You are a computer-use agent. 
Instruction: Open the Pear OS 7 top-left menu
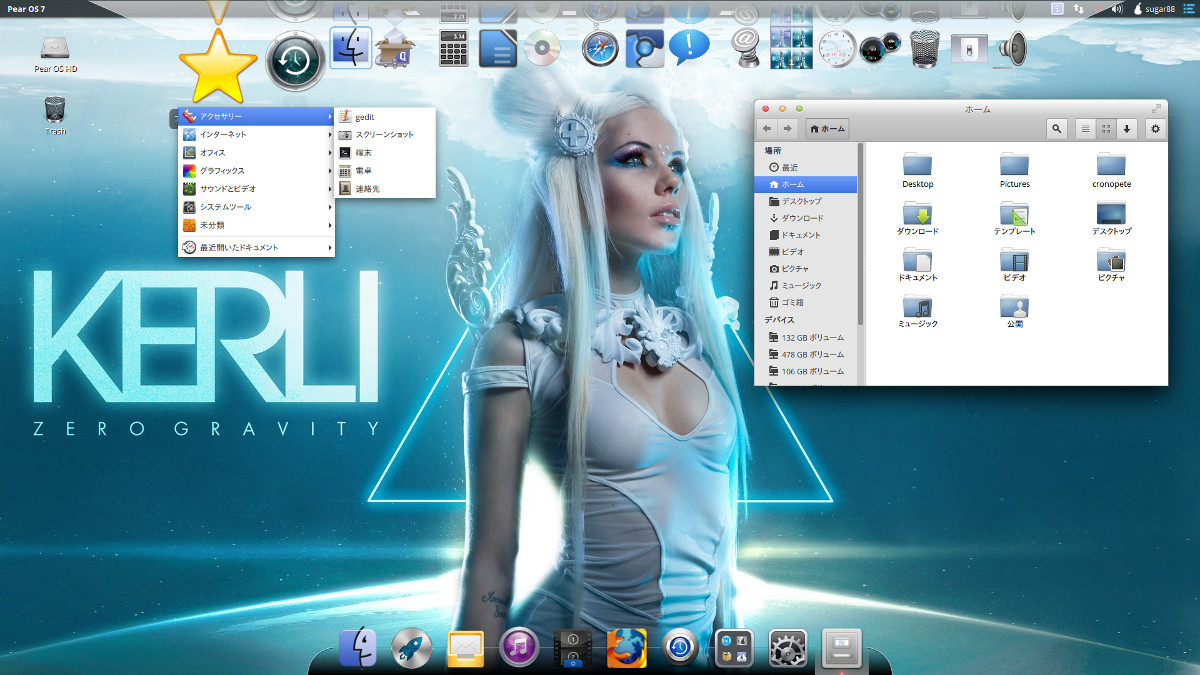(x=27, y=8)
